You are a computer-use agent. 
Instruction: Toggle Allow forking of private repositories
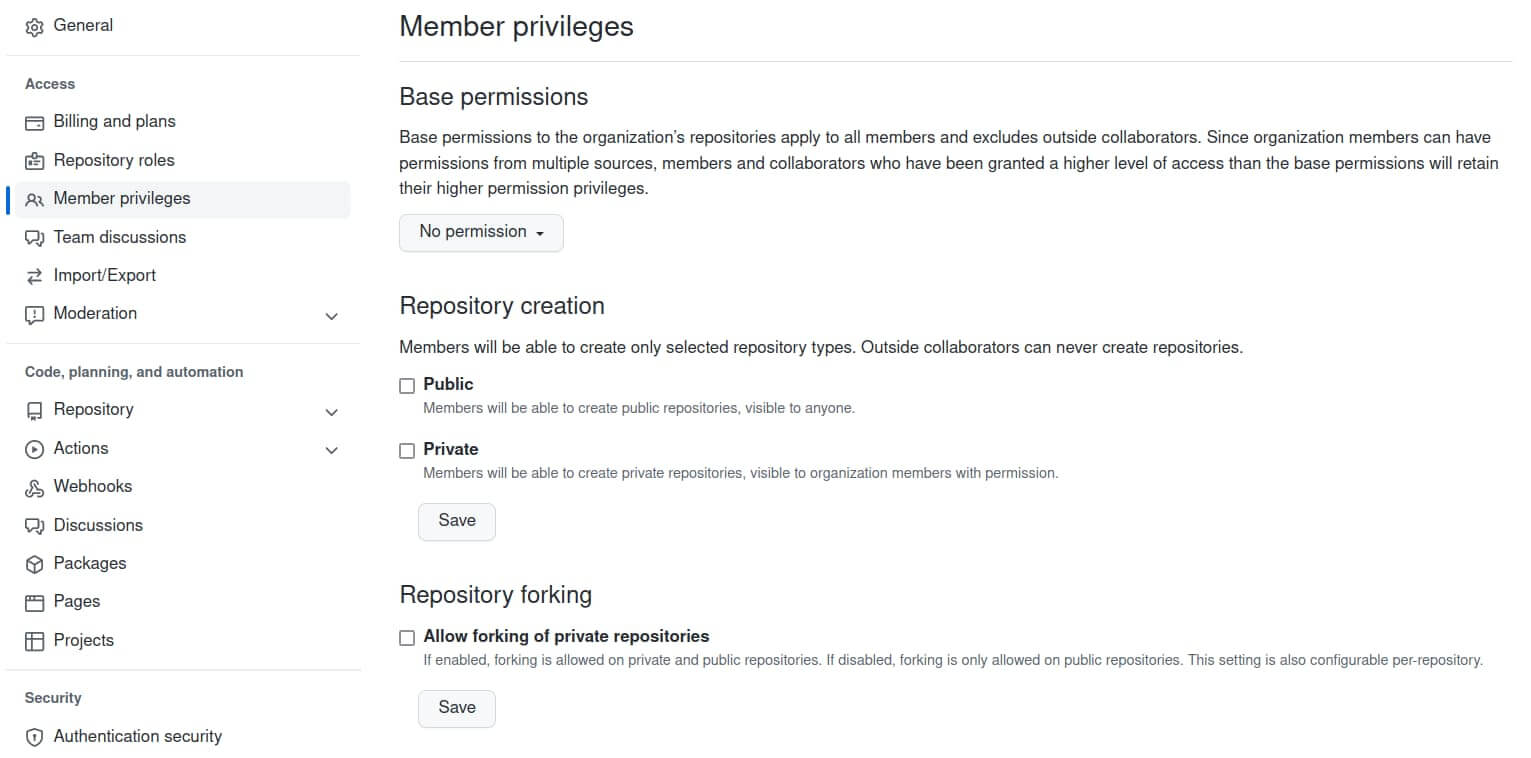tap(407, 638)
